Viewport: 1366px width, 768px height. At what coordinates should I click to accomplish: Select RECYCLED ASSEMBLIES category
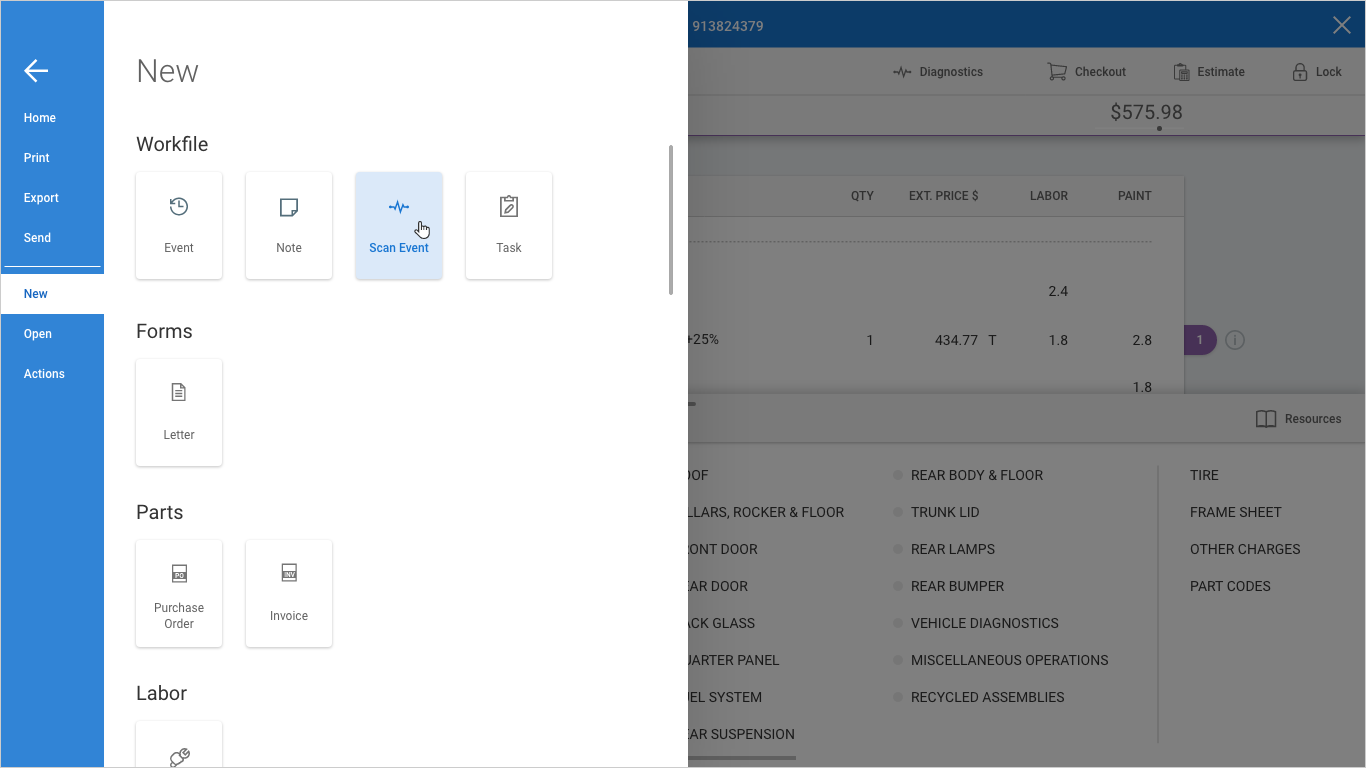click(x=987, y=697)
